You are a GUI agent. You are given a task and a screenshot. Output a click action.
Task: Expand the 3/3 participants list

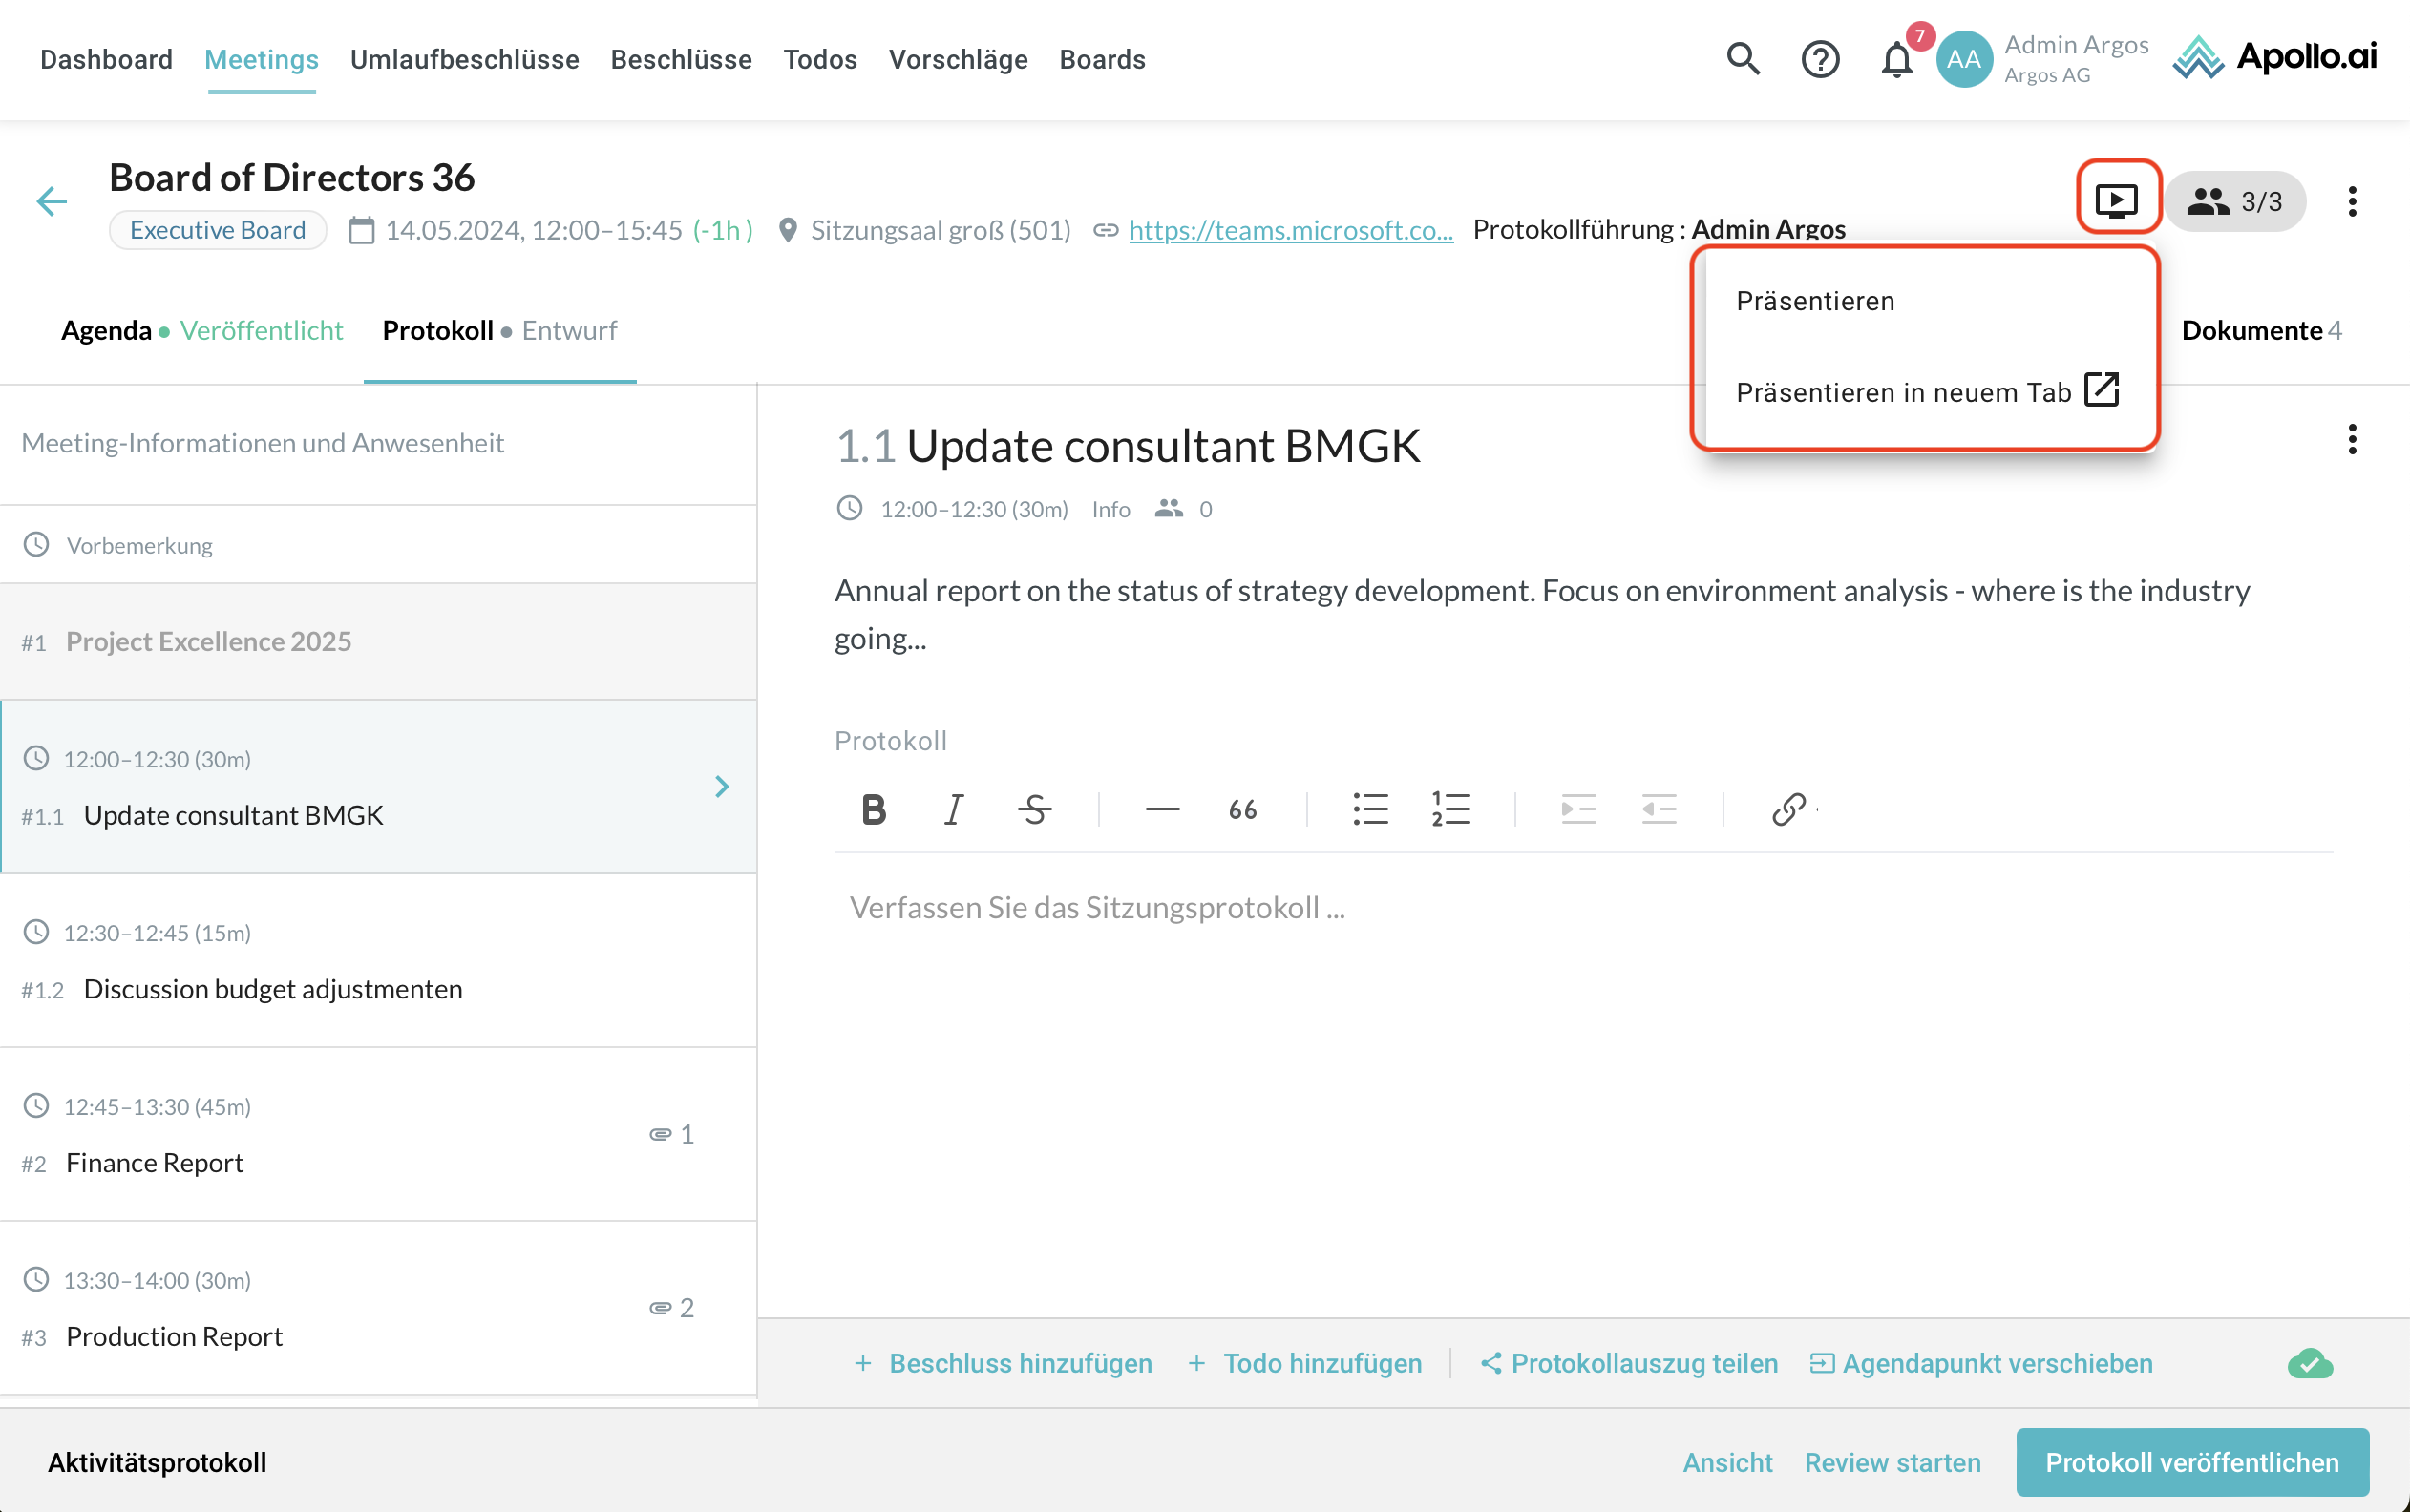coord(2236,201)
